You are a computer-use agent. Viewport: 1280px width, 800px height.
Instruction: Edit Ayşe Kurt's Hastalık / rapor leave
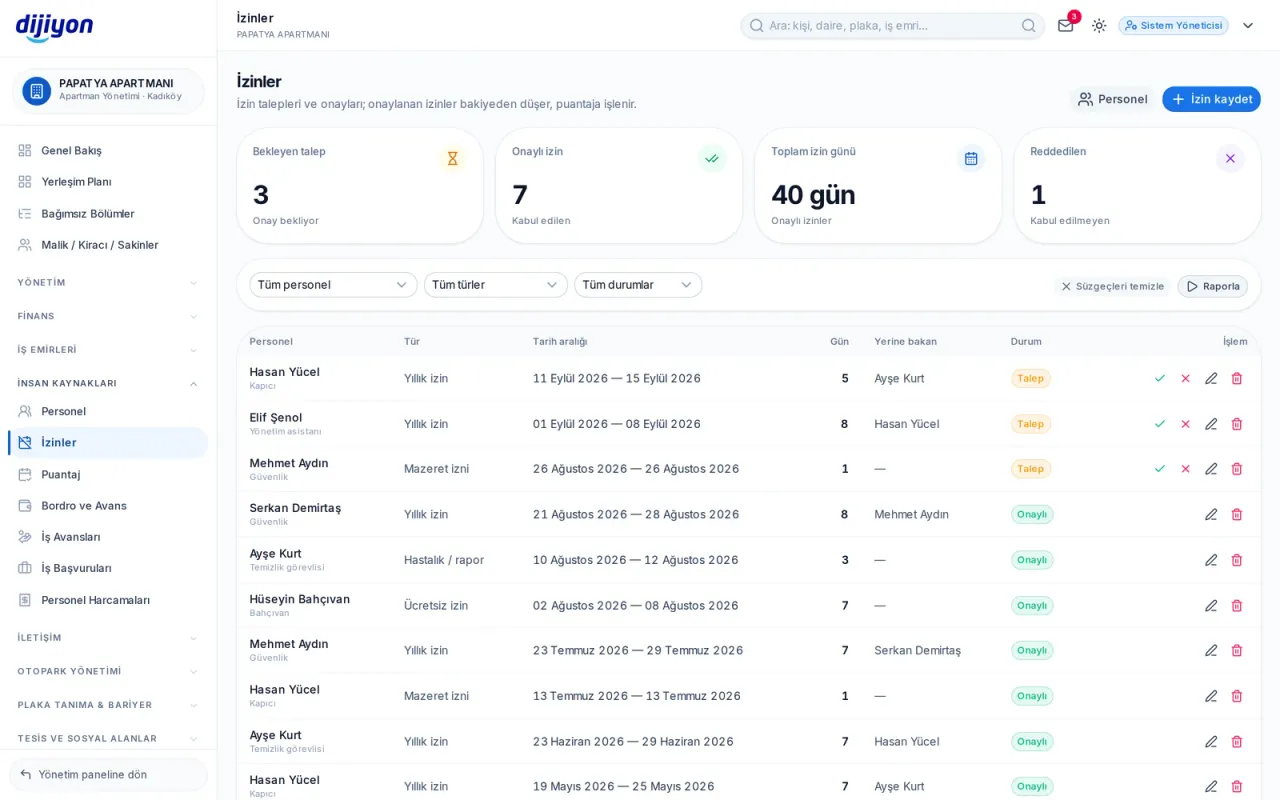click(1211, 560)
